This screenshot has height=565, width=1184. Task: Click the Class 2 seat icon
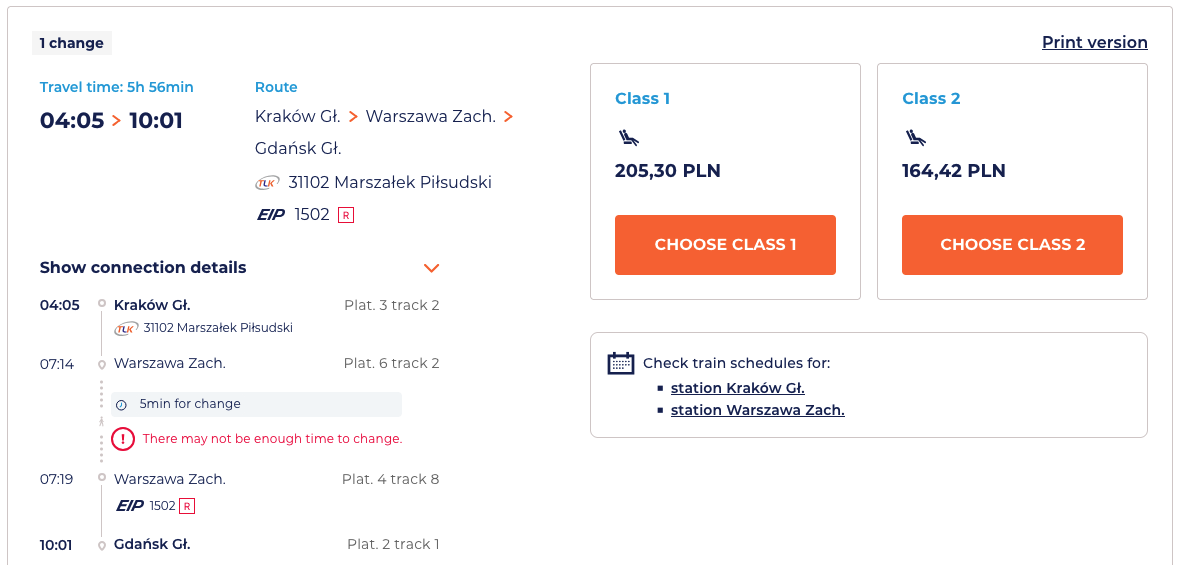click(916, 138)
